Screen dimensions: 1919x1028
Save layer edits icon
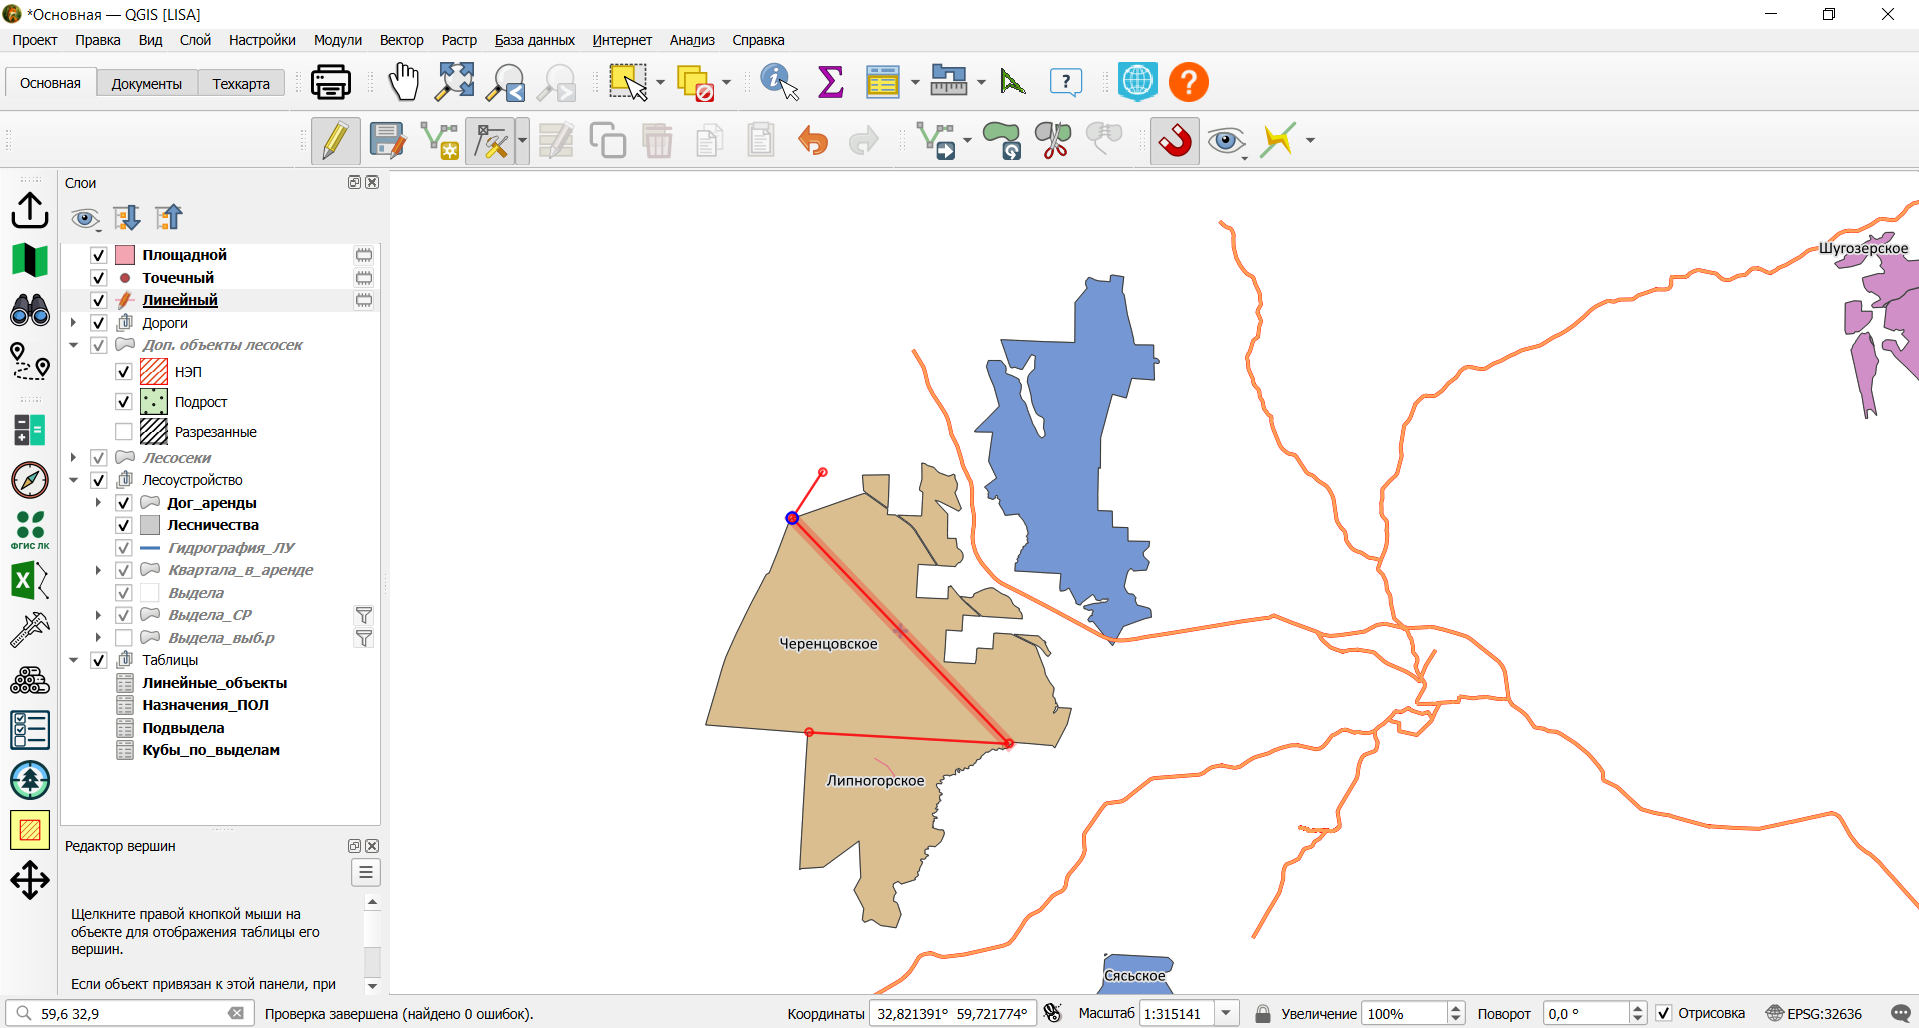[x=388, y=141]
